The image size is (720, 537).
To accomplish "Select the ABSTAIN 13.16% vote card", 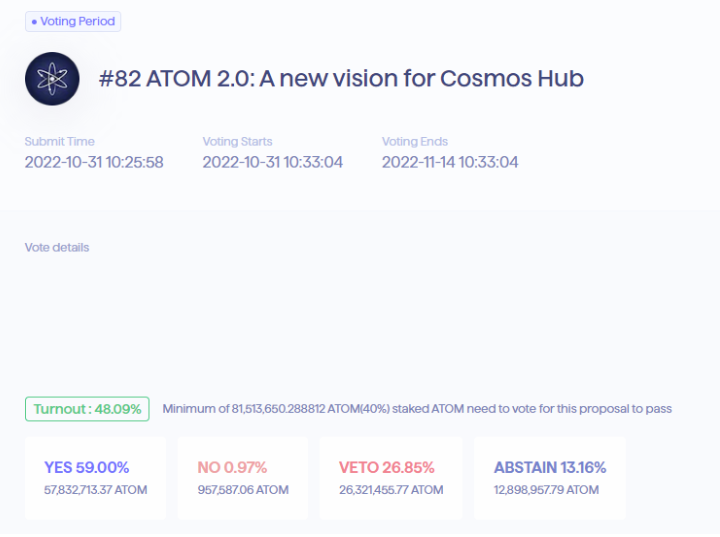I will point(550,478).
